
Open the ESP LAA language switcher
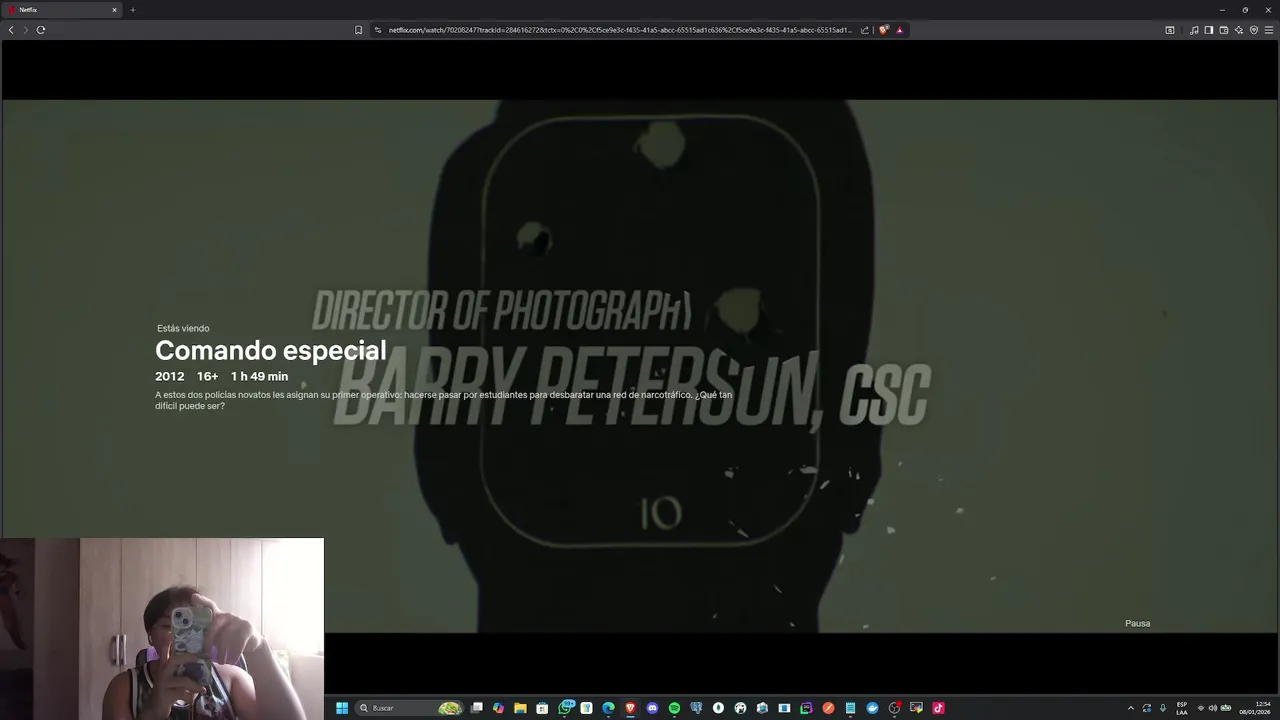tap(1182, 708)
